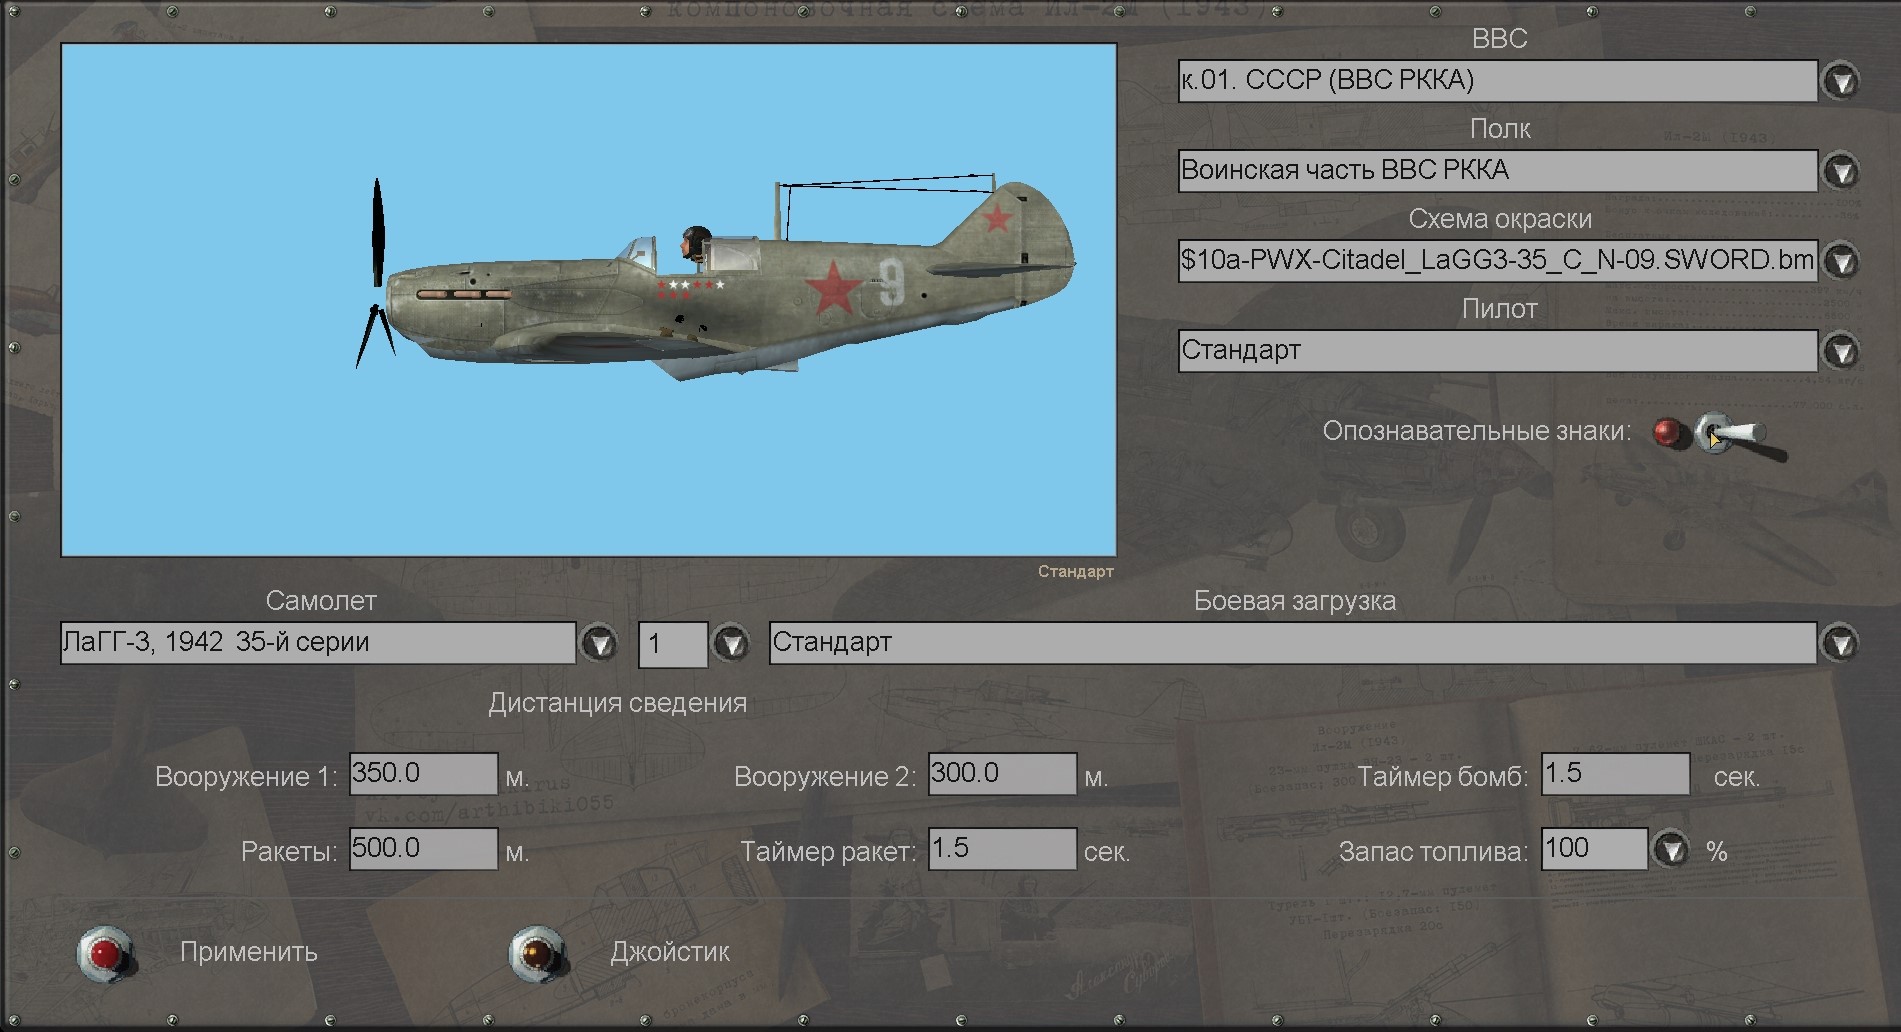Click the Ракеты distance input field
This screenshot has width=1901, height=1032.
pos(423,849)
